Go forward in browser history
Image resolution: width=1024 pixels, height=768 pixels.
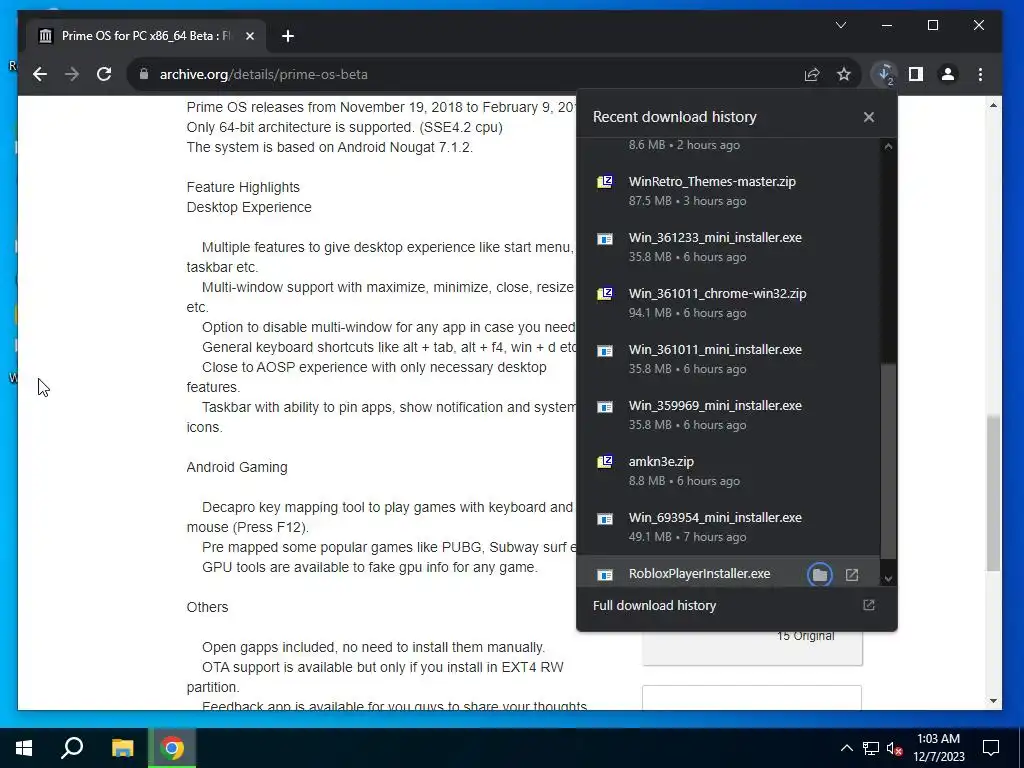tap(72, 74)
